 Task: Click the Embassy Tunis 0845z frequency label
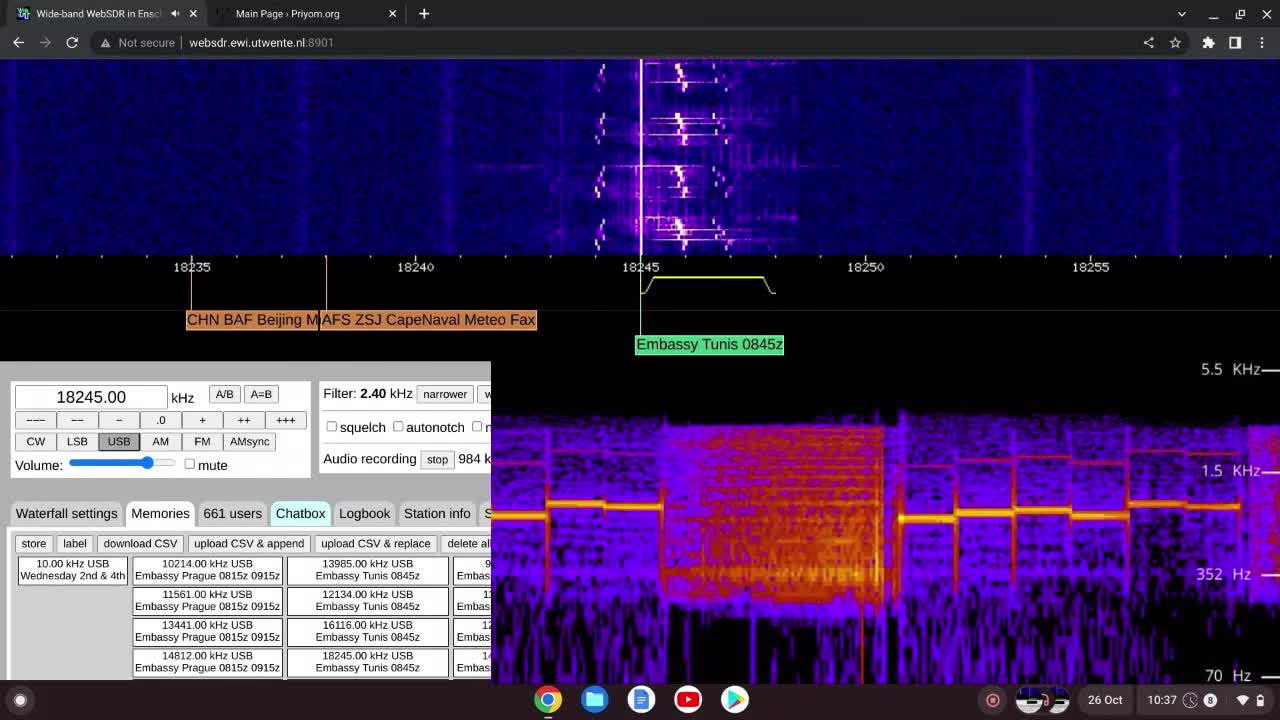[x=709, y=345]
